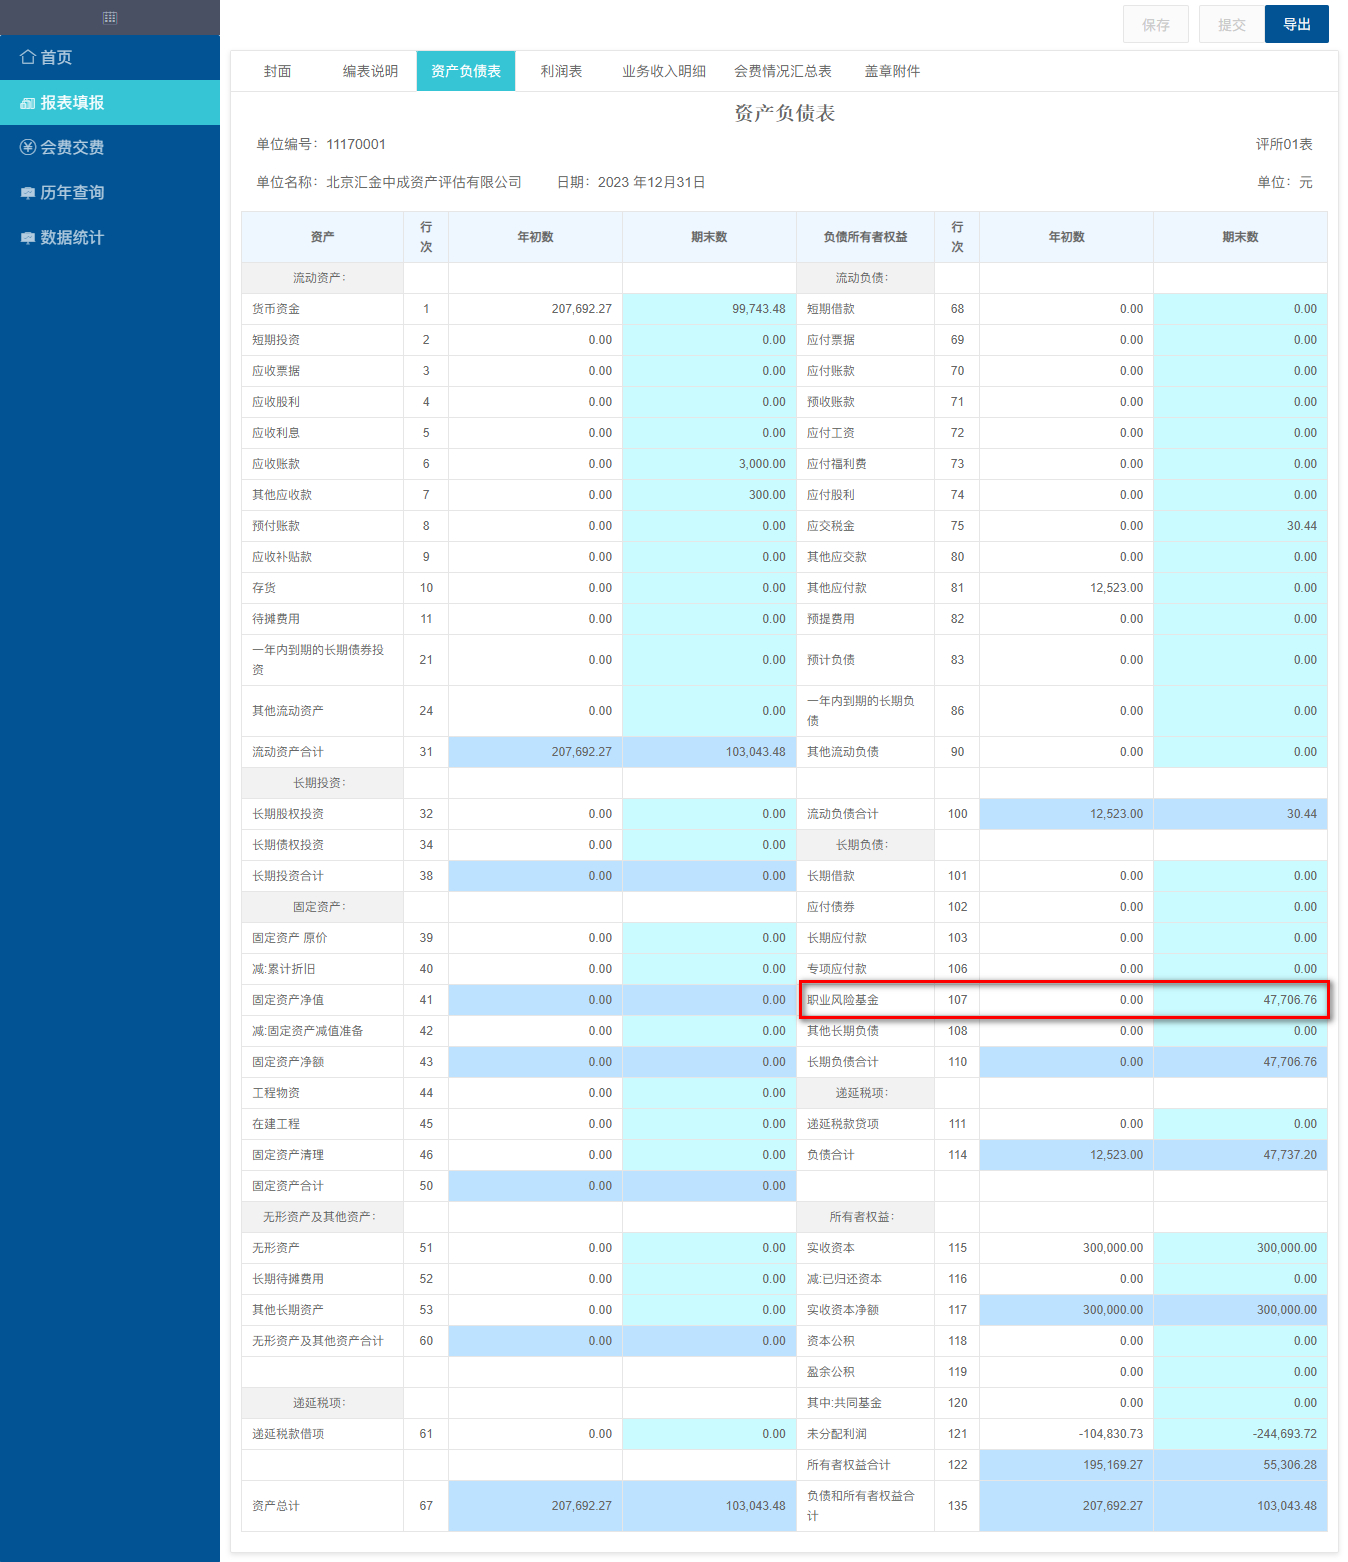Switch to 会费情况汇总表 tab
Image resolution: width=1348 pixels, height=1562 pixels.
coord(783,71)
